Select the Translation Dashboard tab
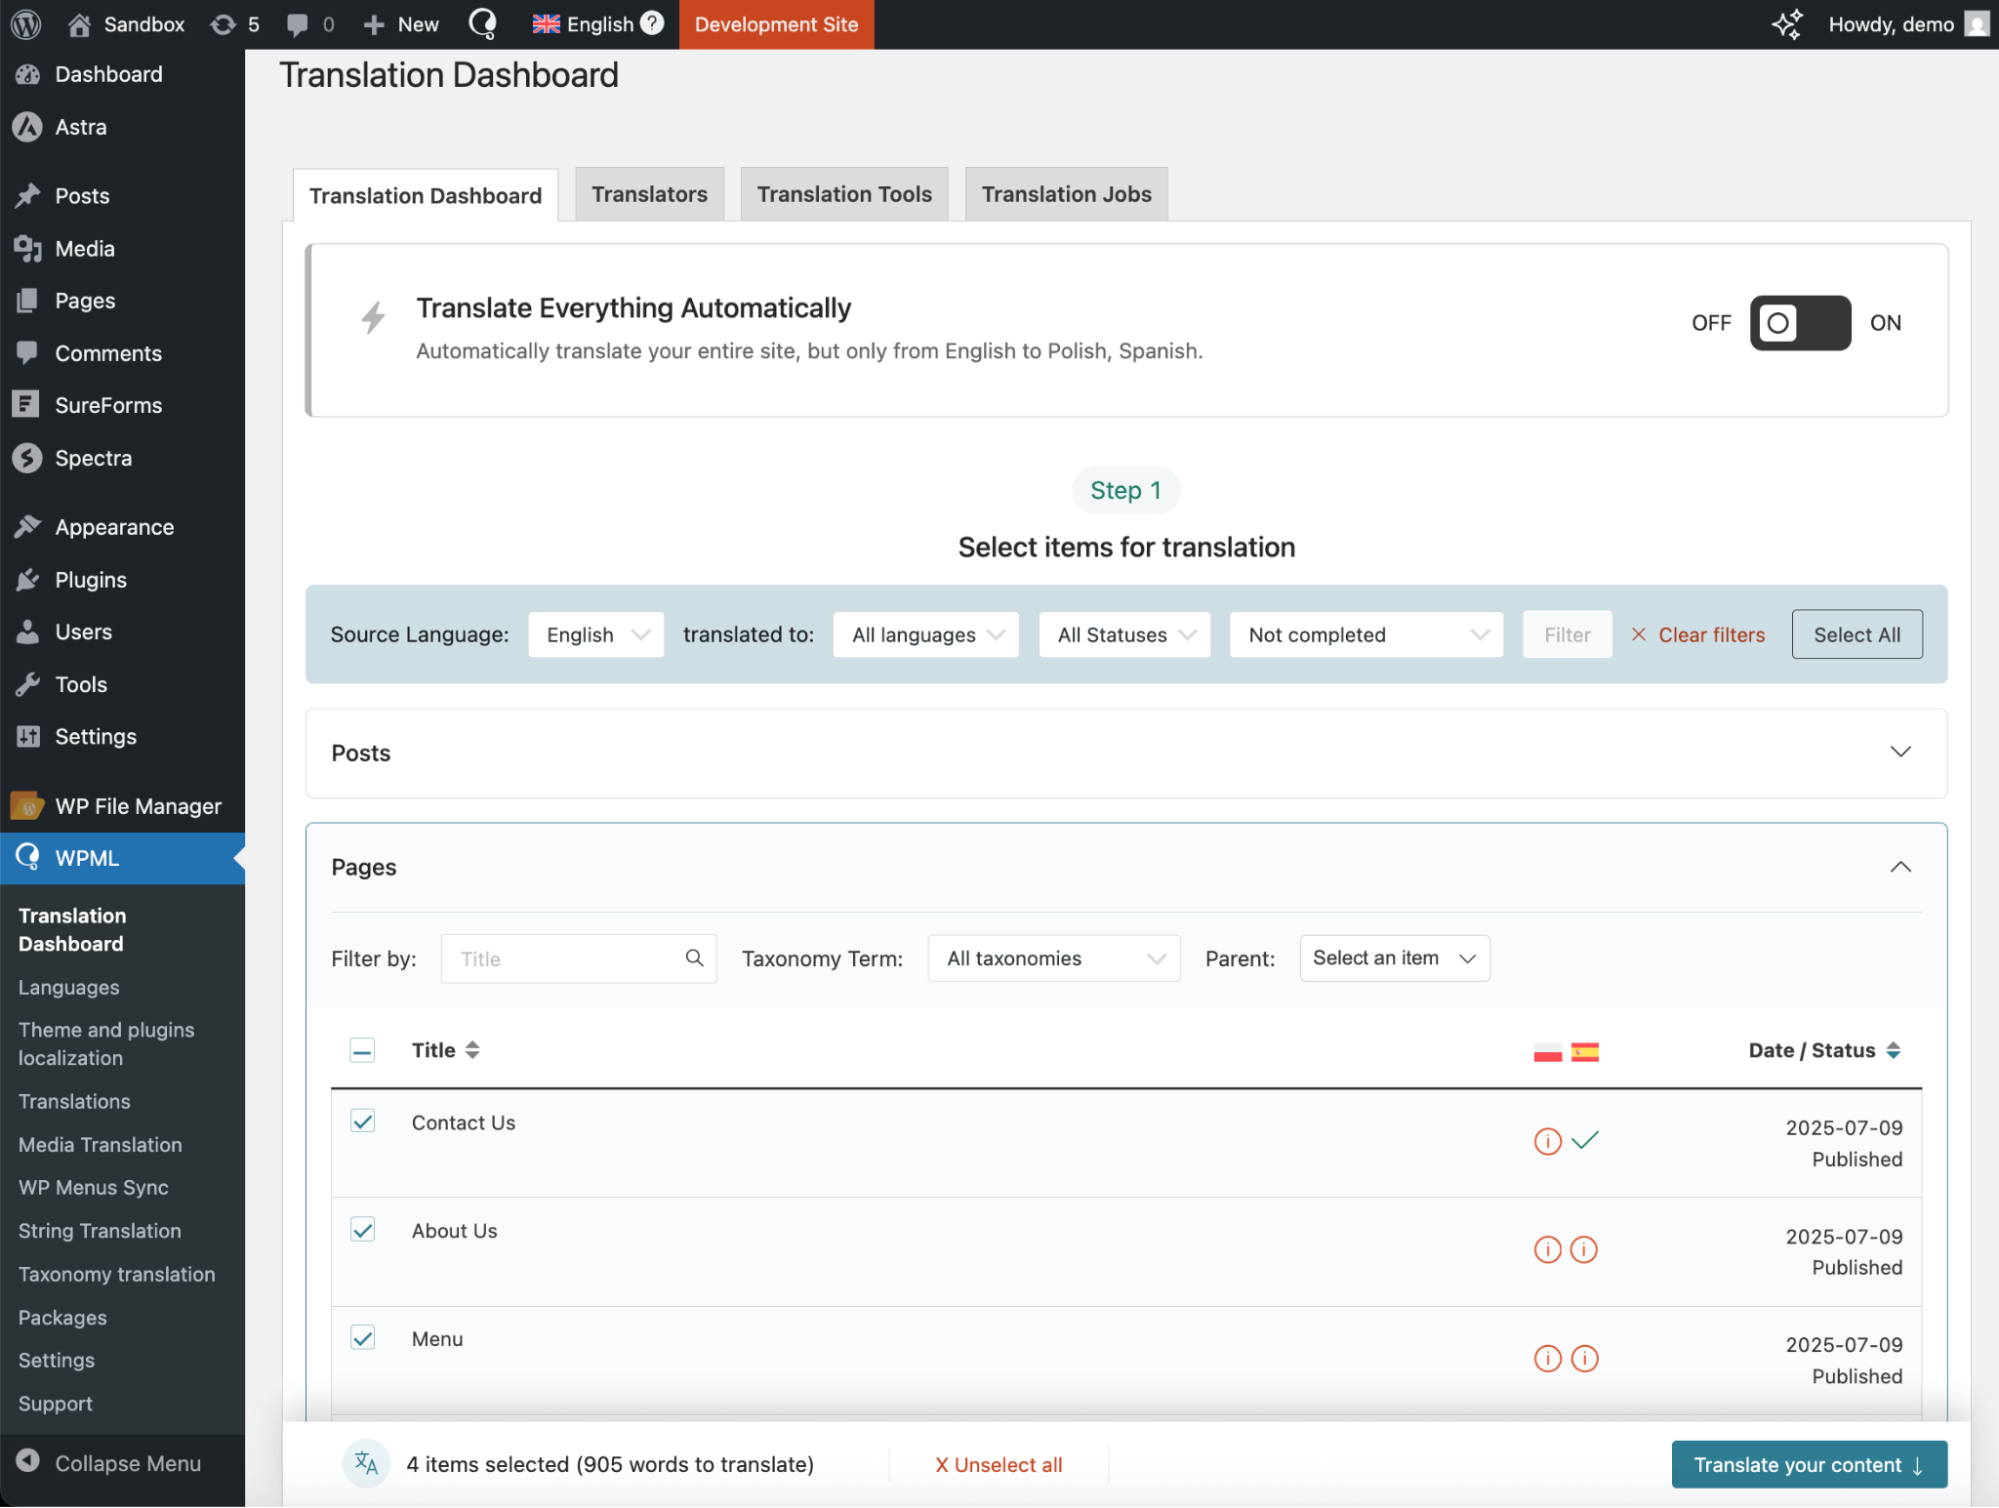The width and height of the screenshot is (1999, 1508). tap(426, 195)
